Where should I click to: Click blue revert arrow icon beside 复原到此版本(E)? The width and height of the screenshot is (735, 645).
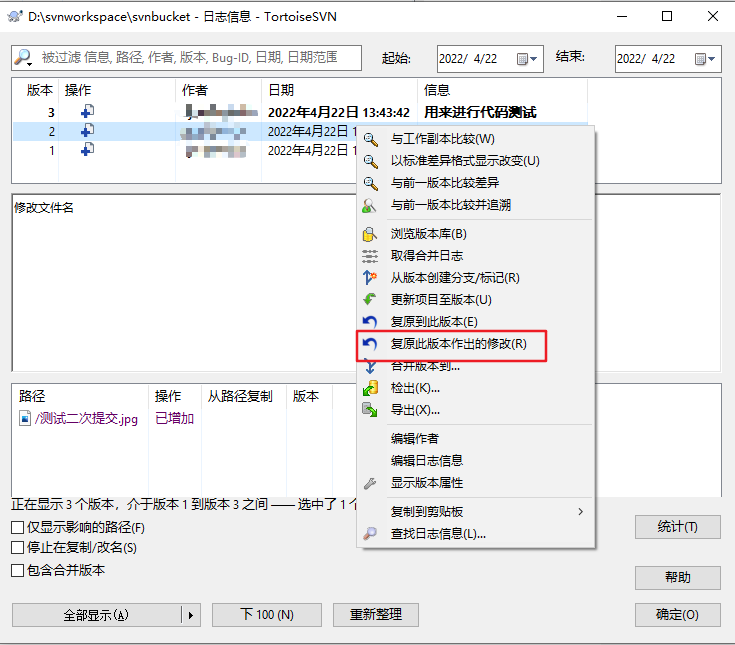click(x=370, y=322)
